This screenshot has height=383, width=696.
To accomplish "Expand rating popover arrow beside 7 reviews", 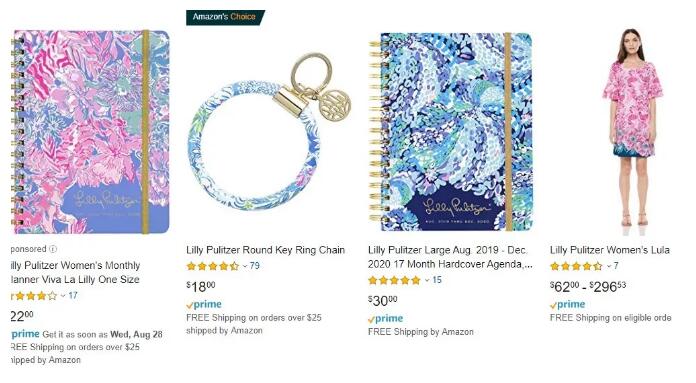I will [x=609, y=266].
